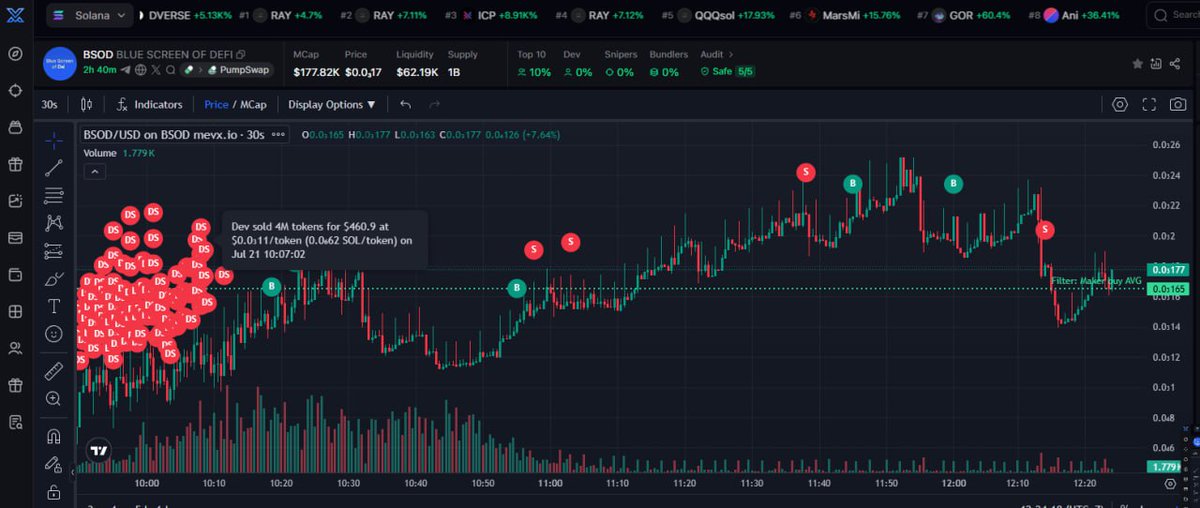Open the 30s timeframe selector
Screen dimensions: 1200x508
pos(49,104)
